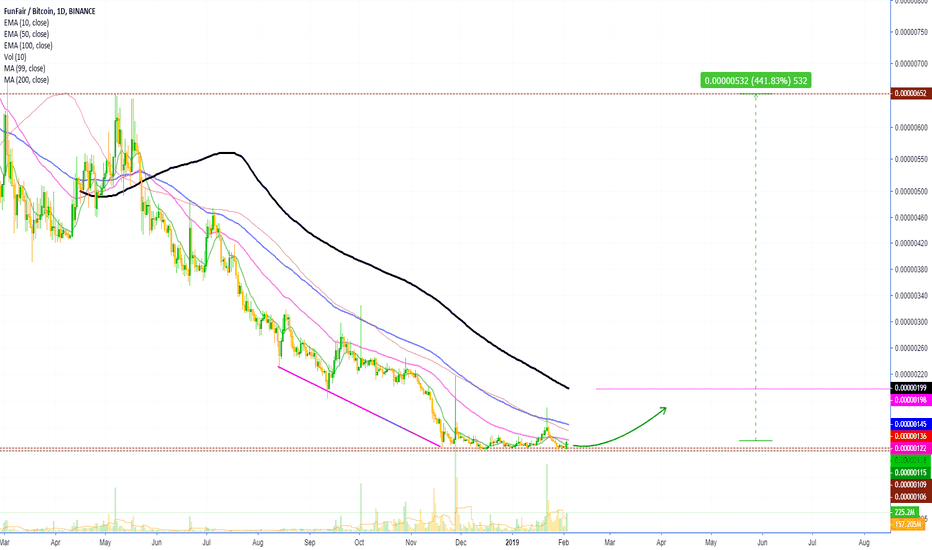This screenshot has width=932, height=550.
Task: Click the magenta descending support trendline
Action: coord(360,406)
